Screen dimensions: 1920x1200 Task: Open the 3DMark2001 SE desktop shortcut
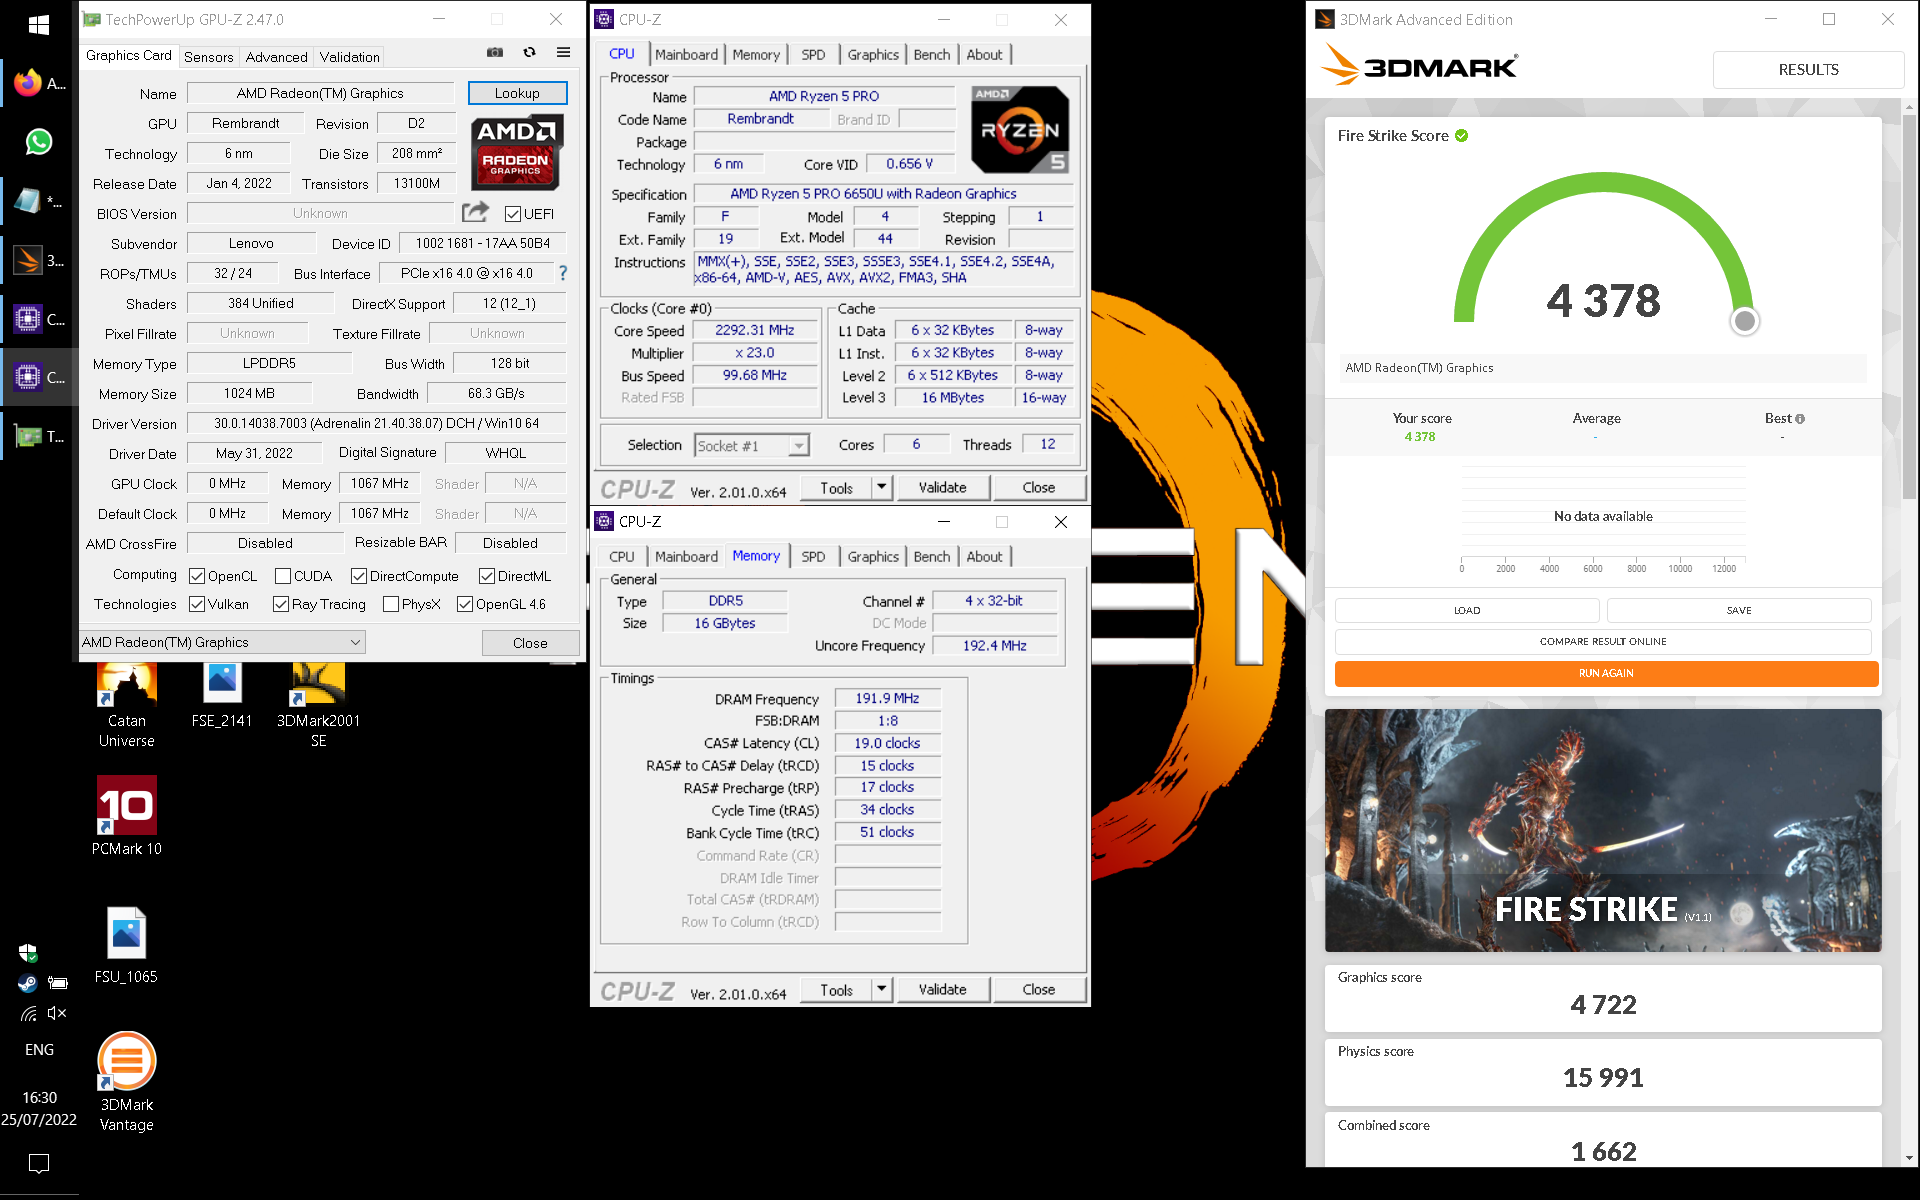(318, 704)
